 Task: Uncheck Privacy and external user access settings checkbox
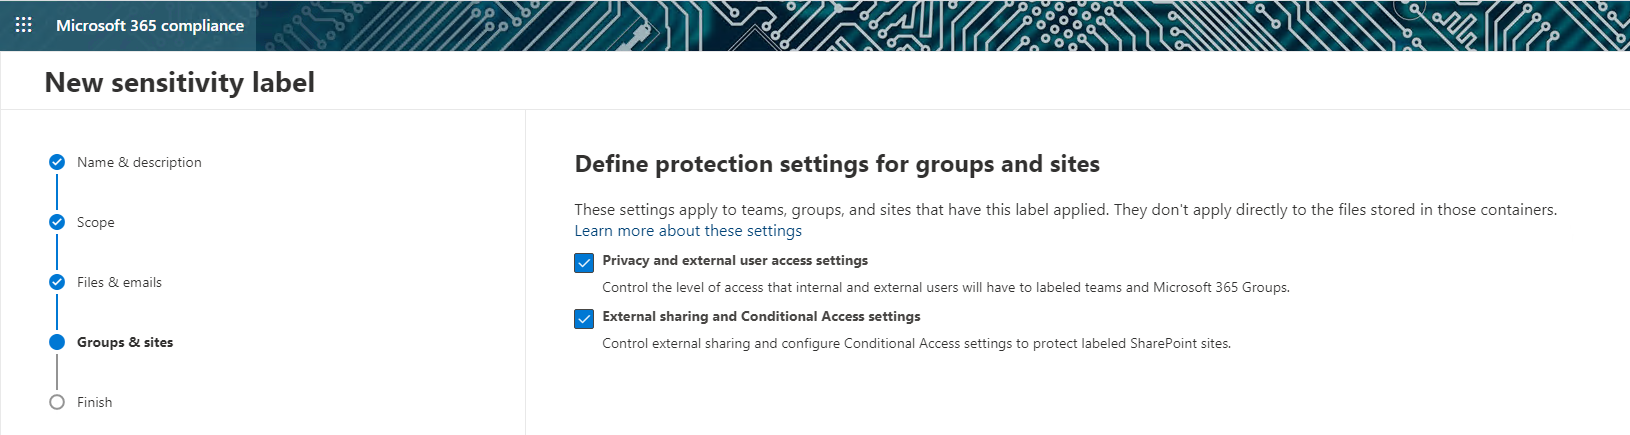point(584,263)
